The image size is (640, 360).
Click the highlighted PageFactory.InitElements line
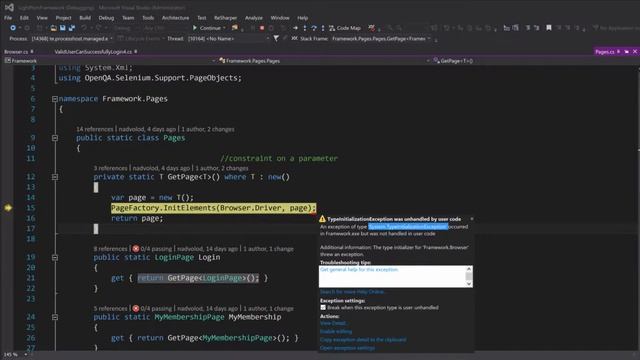click(213, 208)
